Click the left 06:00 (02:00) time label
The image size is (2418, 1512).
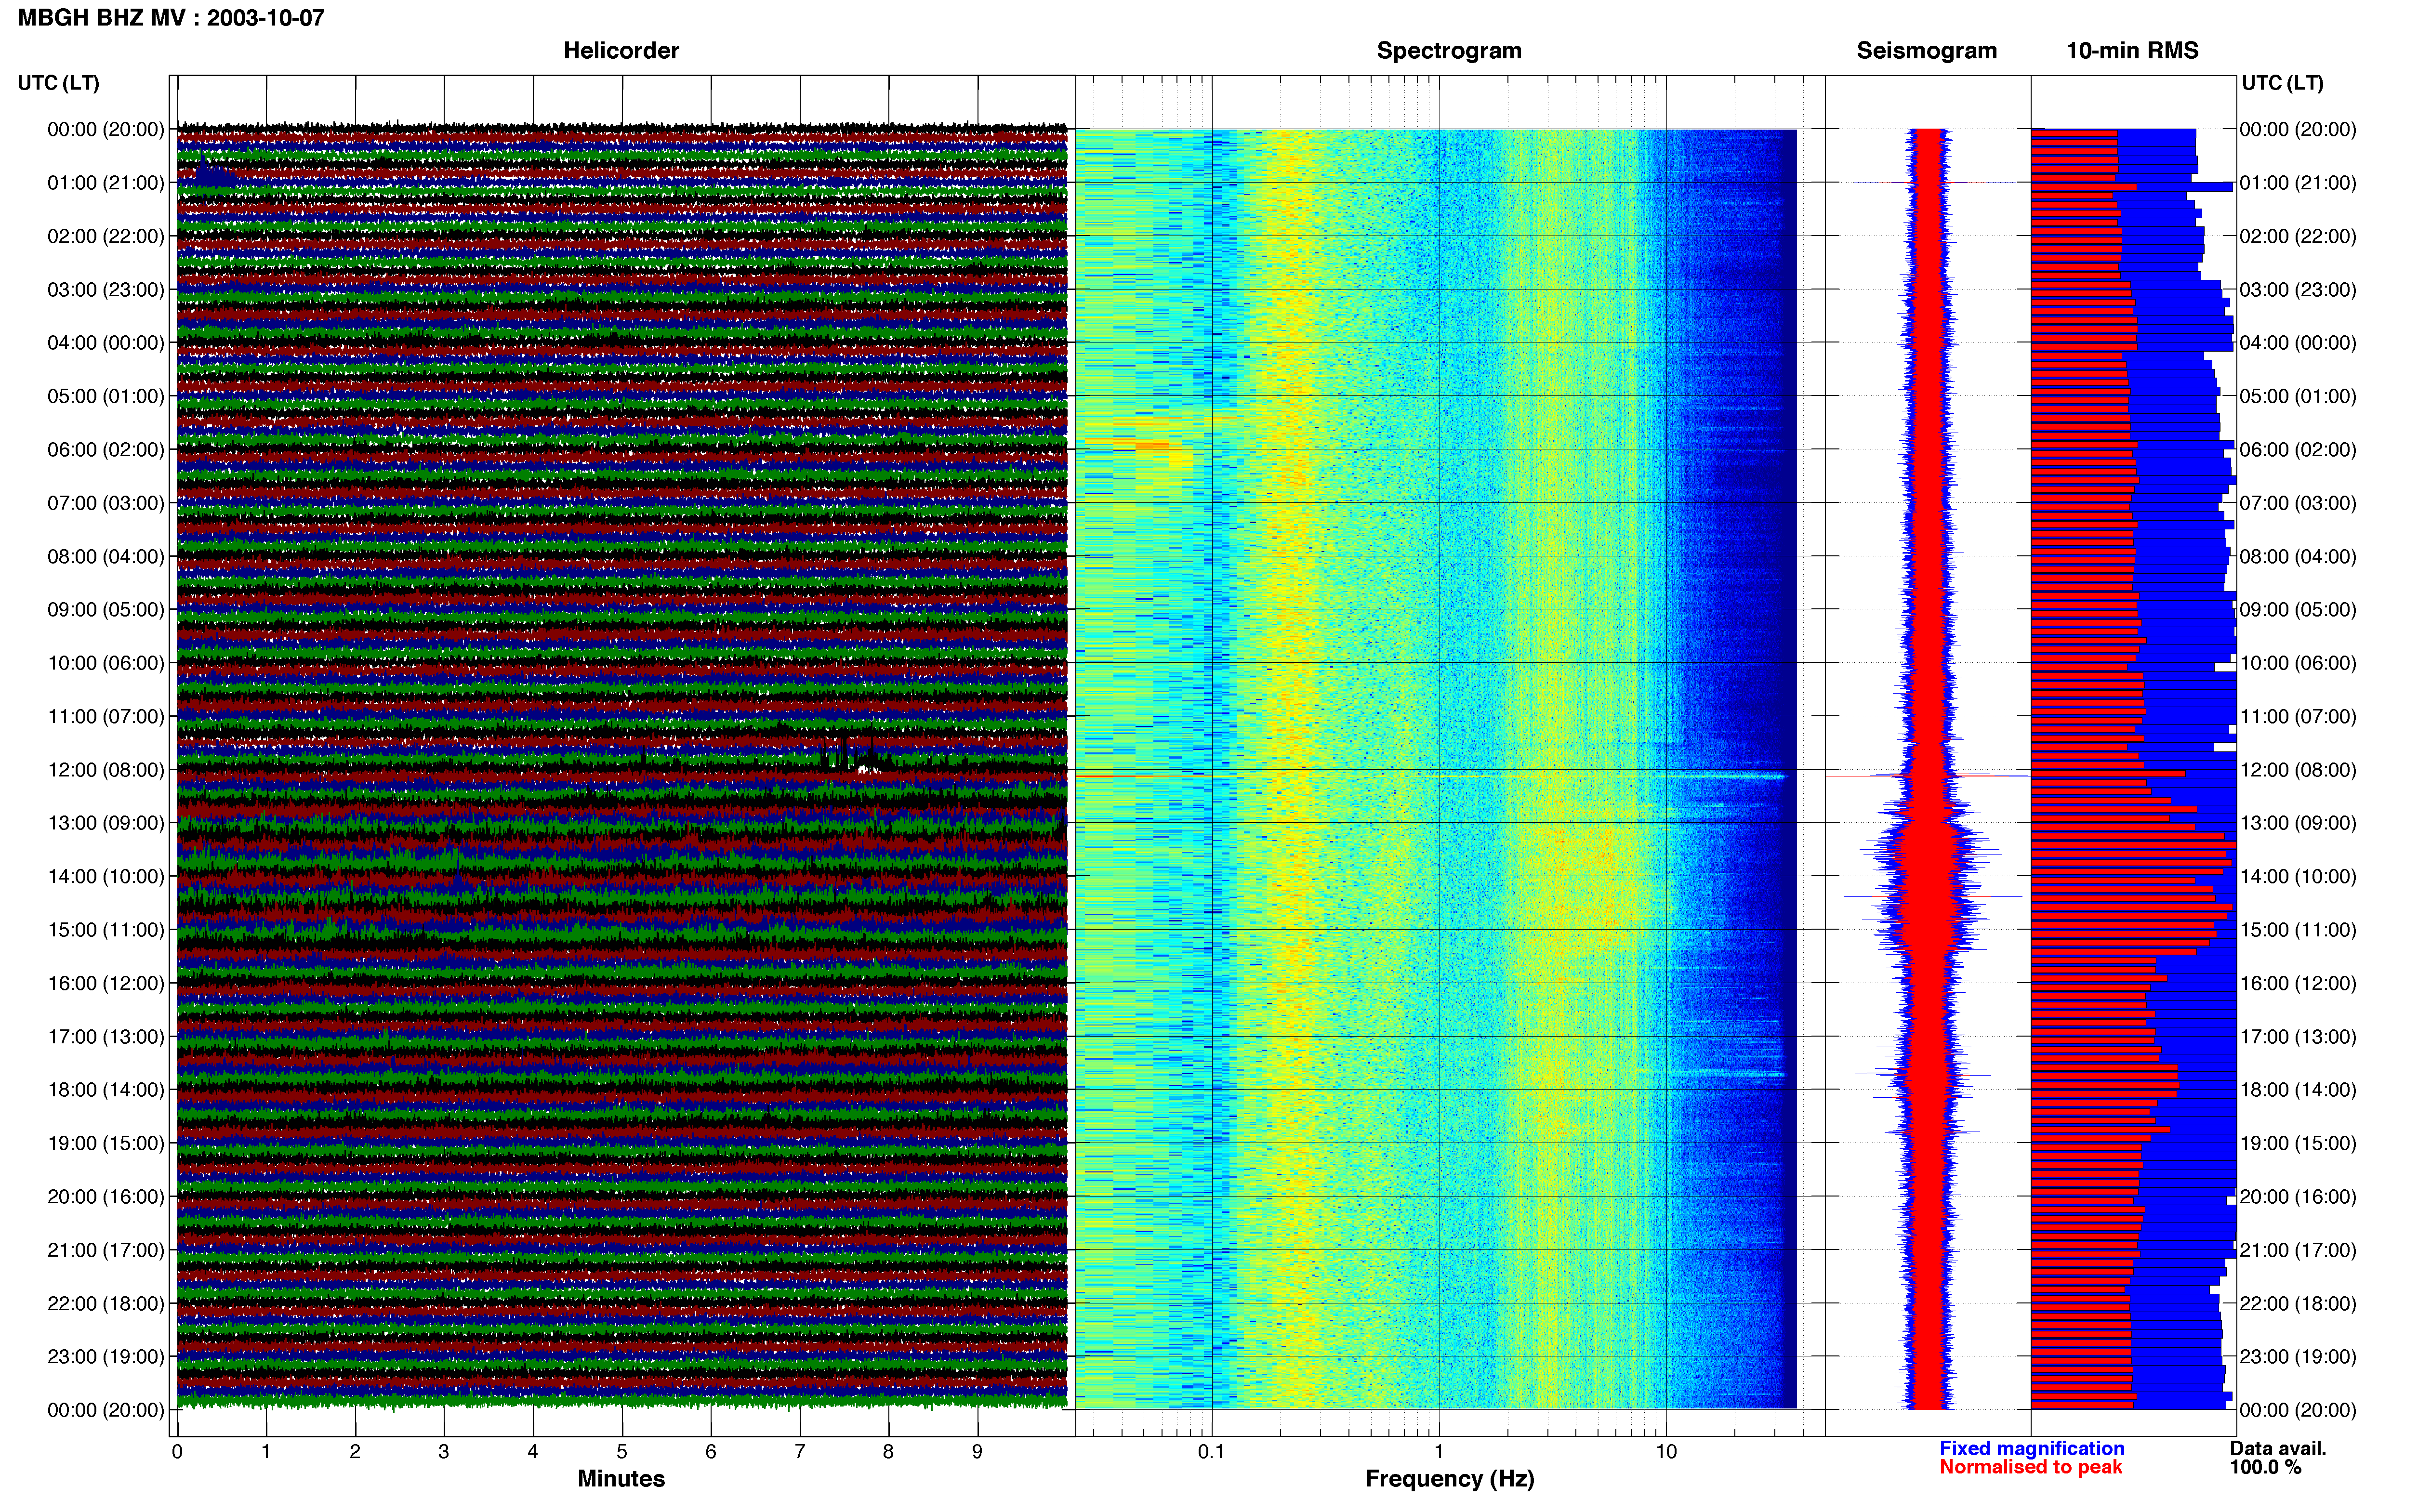coord(106,450)
